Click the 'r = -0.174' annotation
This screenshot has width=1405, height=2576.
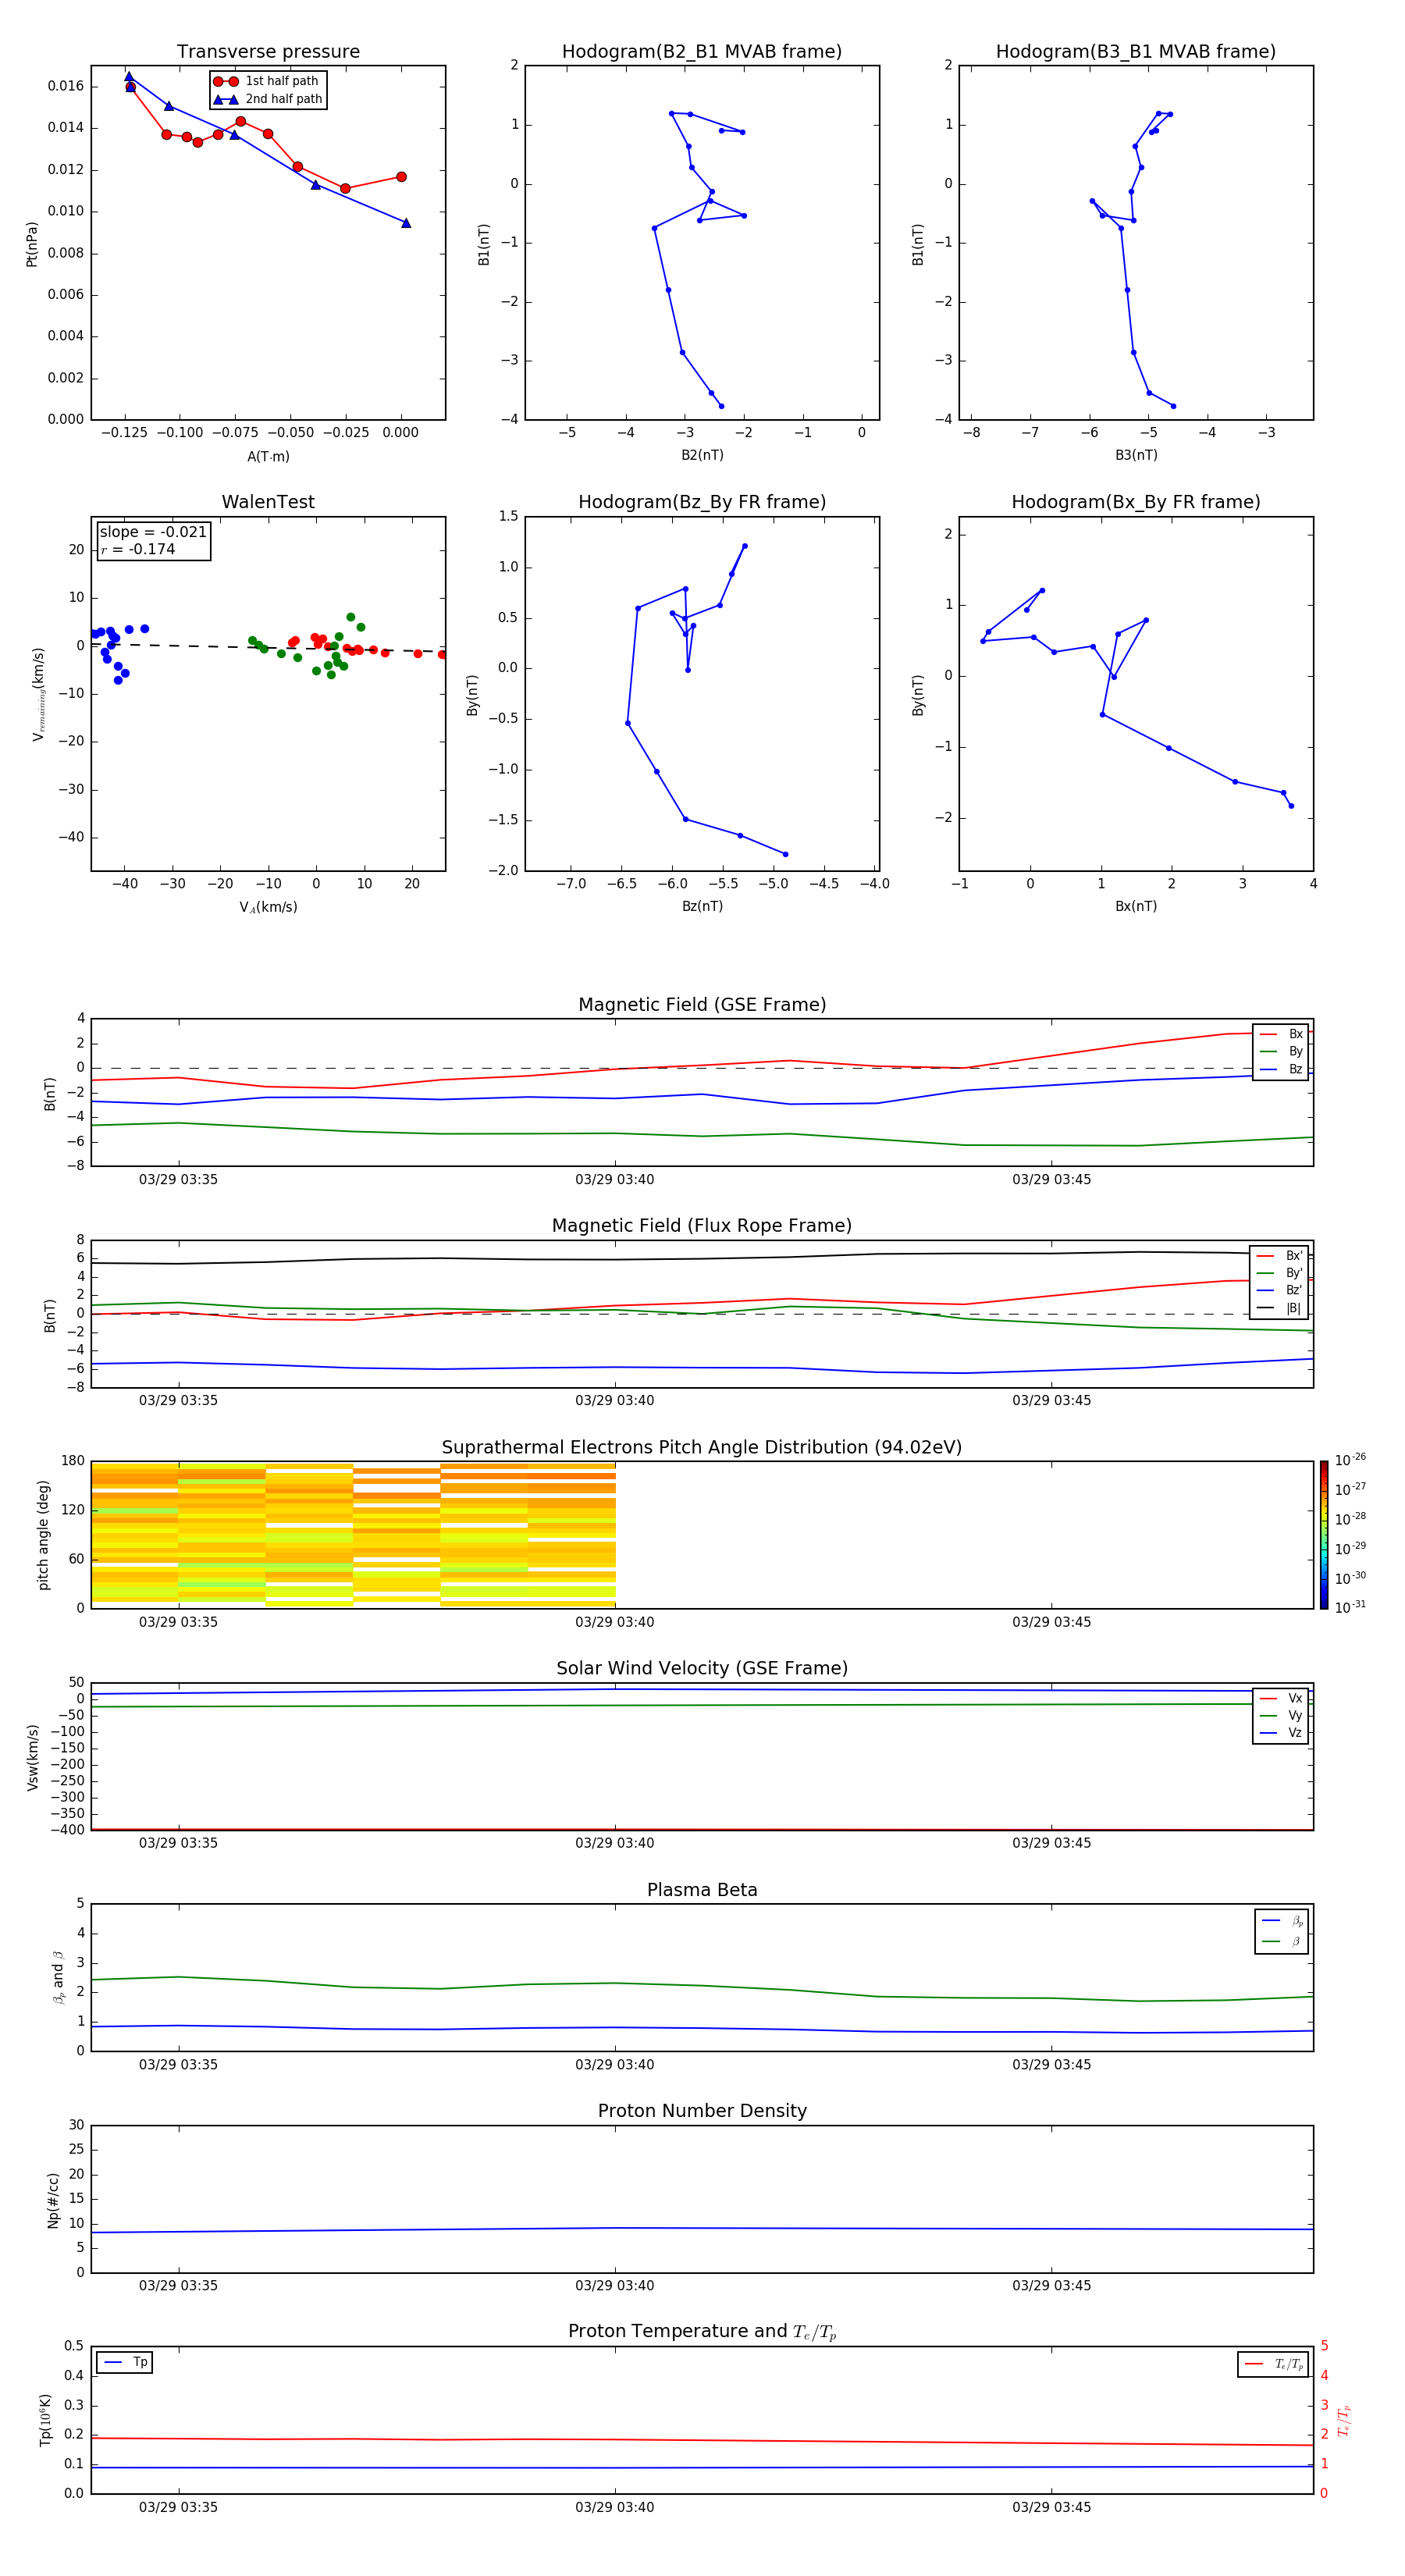pos(138,549)
